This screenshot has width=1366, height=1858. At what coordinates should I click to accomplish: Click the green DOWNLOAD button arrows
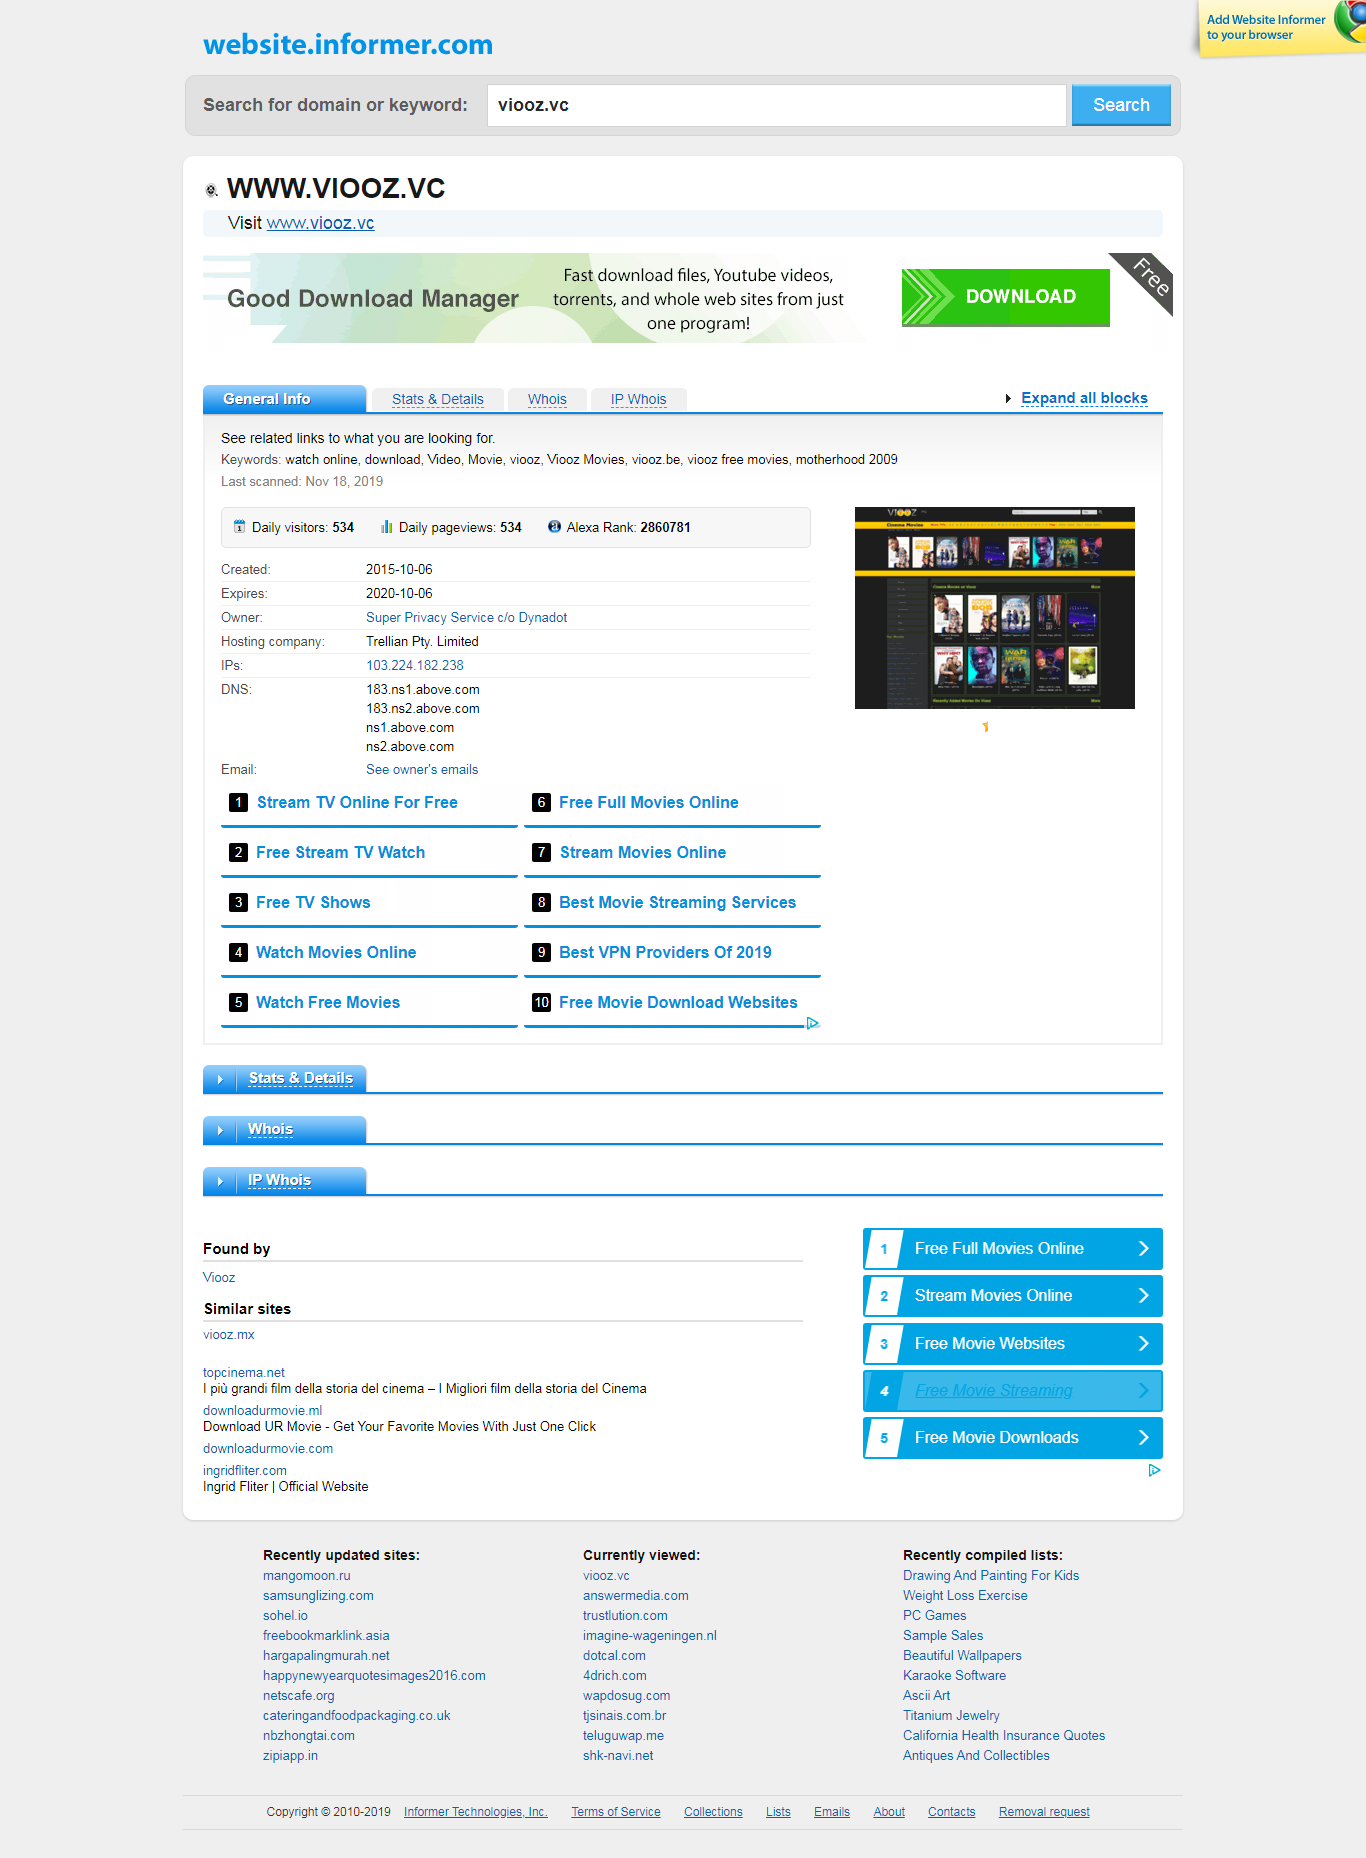(x=929, y=297)
